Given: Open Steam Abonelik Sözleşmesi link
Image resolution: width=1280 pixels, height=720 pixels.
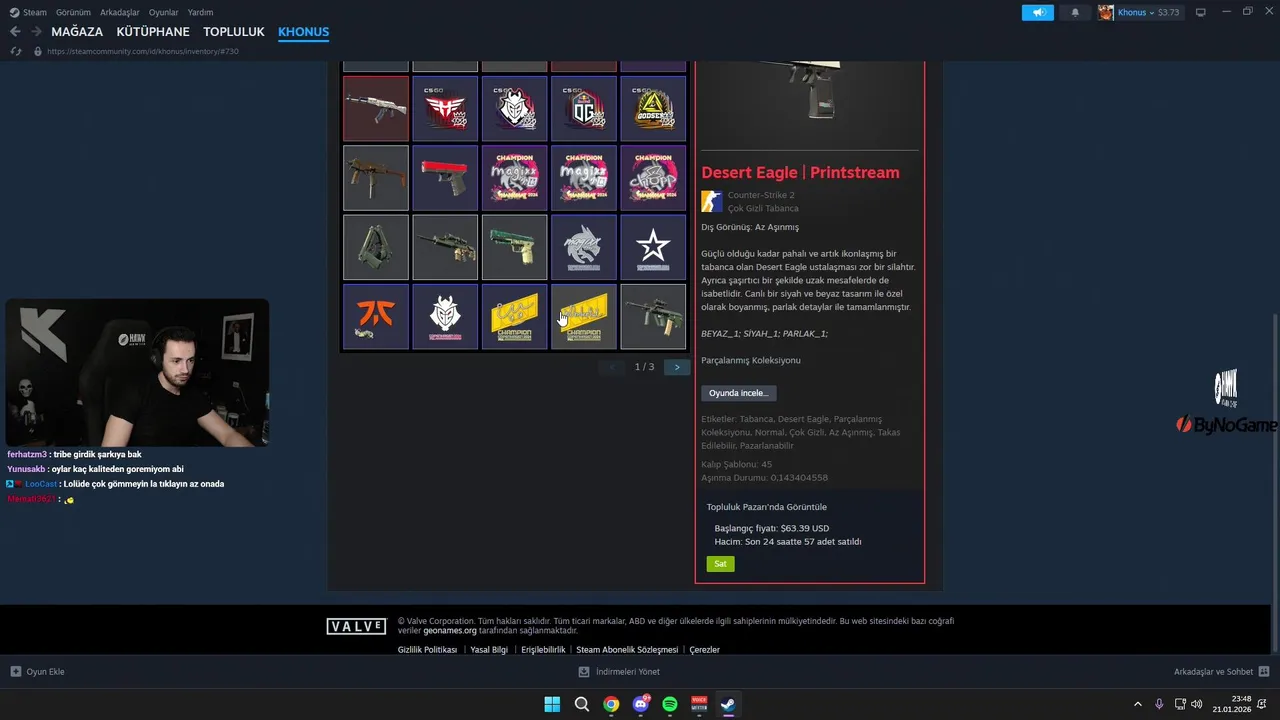Looking at the screenshot, I should click(x=627, y=650).
